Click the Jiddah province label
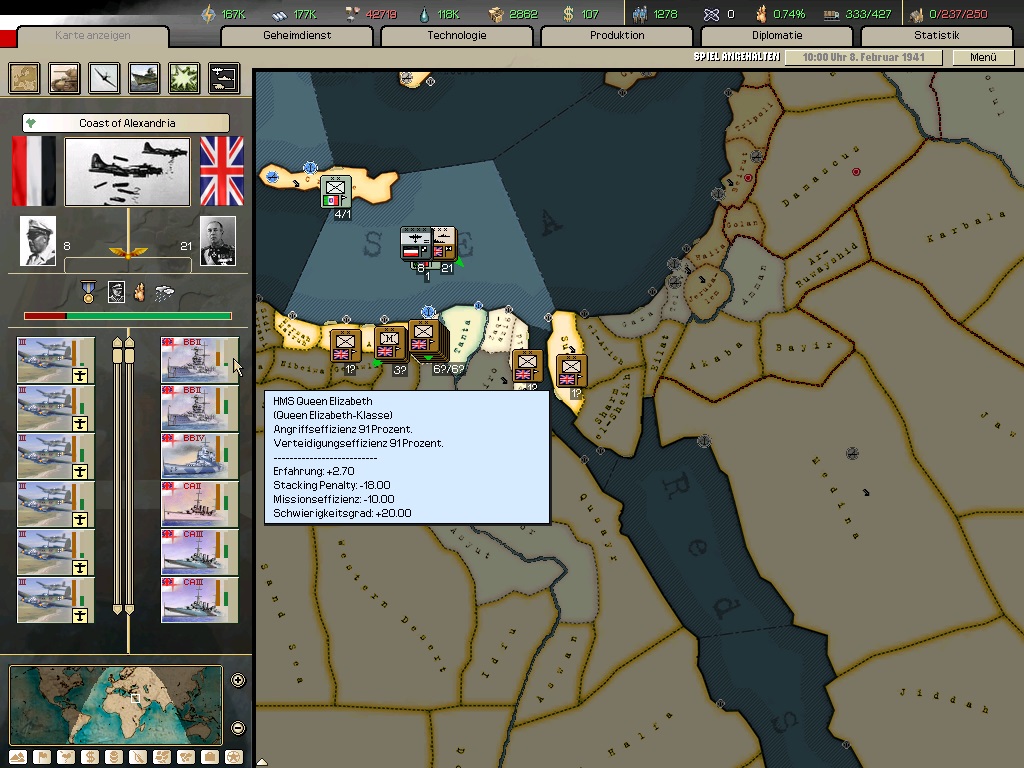The image size is (1024, 768). click(x=944, y=700)
